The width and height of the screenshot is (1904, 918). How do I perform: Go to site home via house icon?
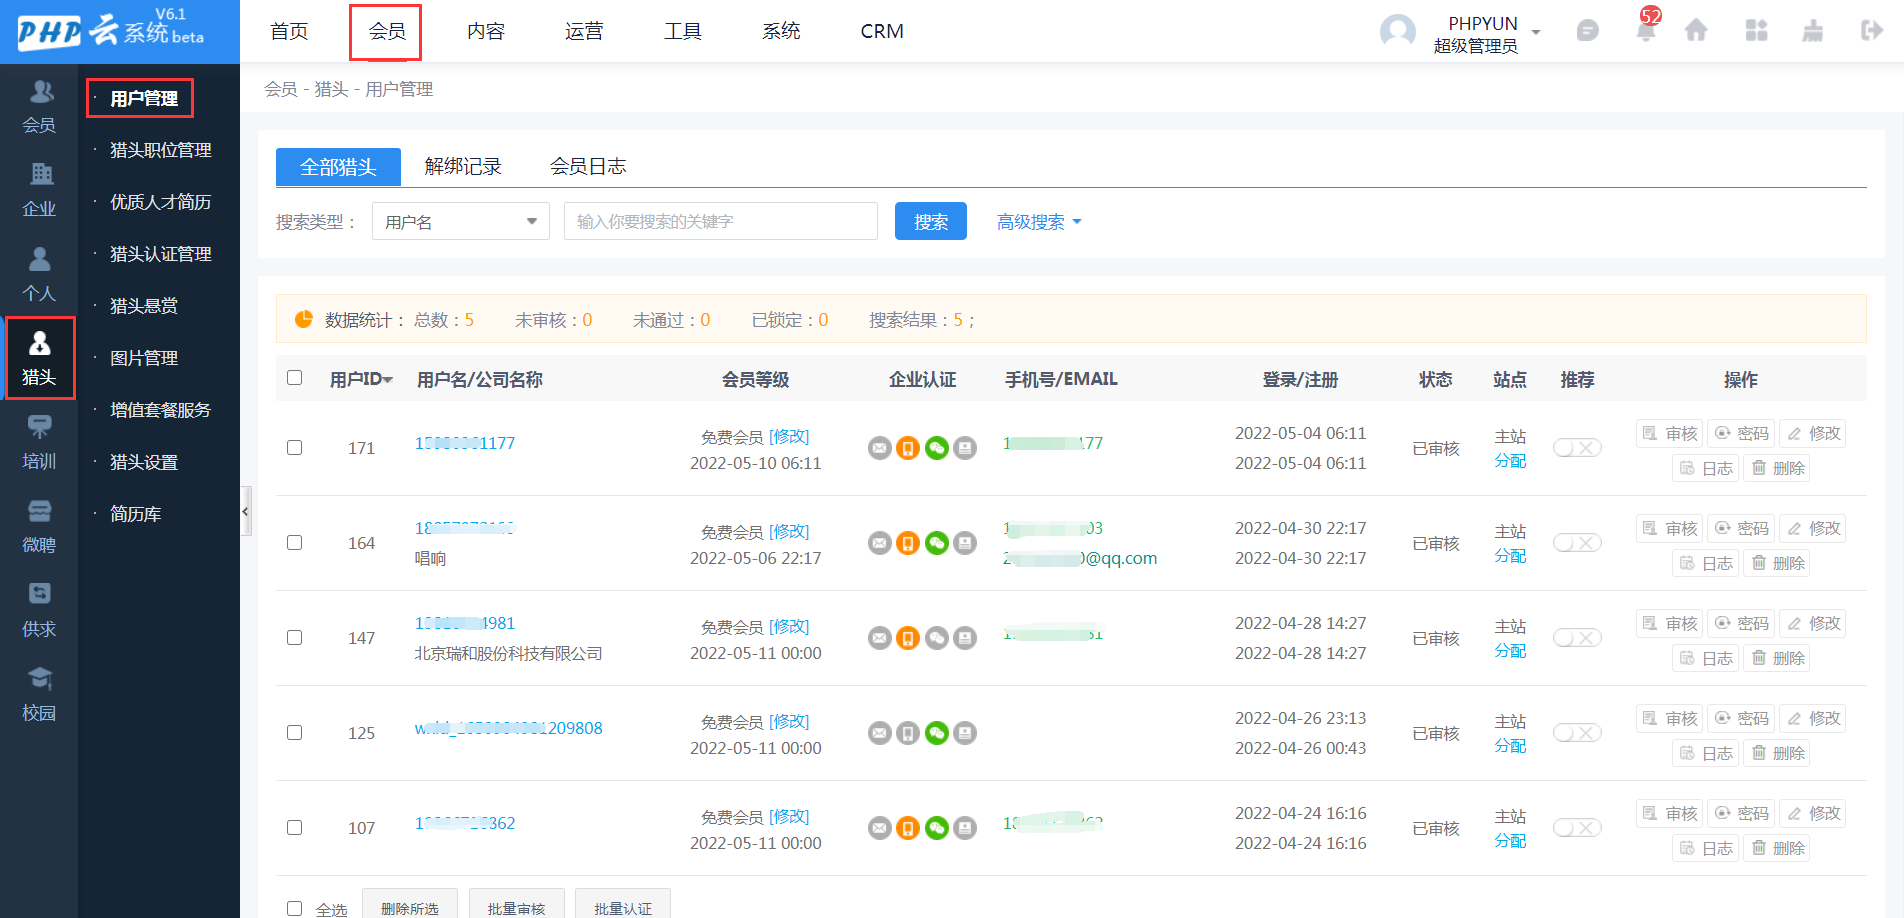coord(1696,31)
